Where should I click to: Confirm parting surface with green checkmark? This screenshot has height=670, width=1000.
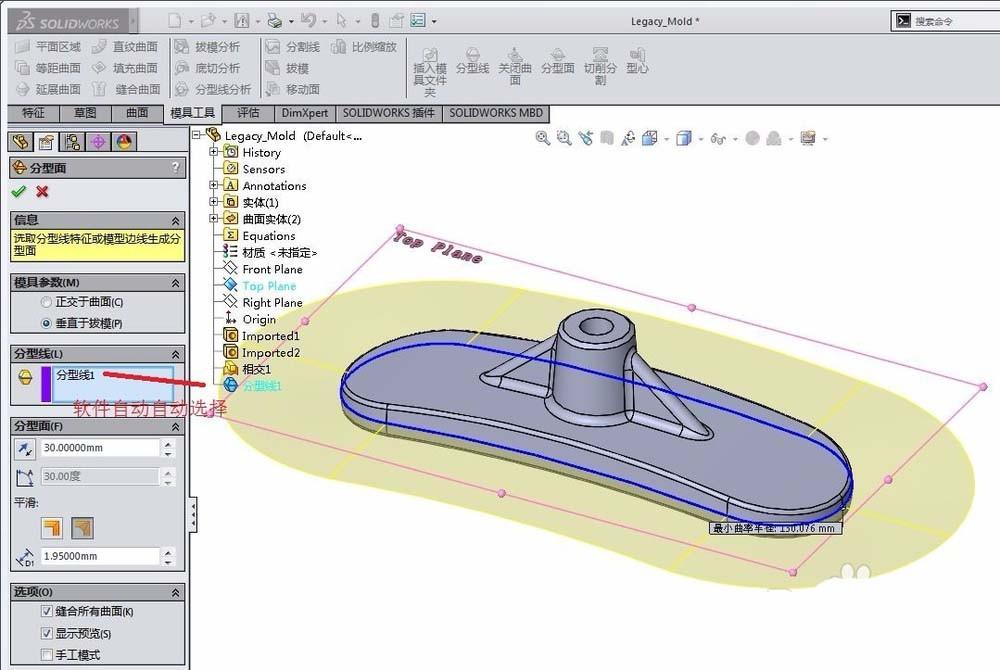[18, 192]
